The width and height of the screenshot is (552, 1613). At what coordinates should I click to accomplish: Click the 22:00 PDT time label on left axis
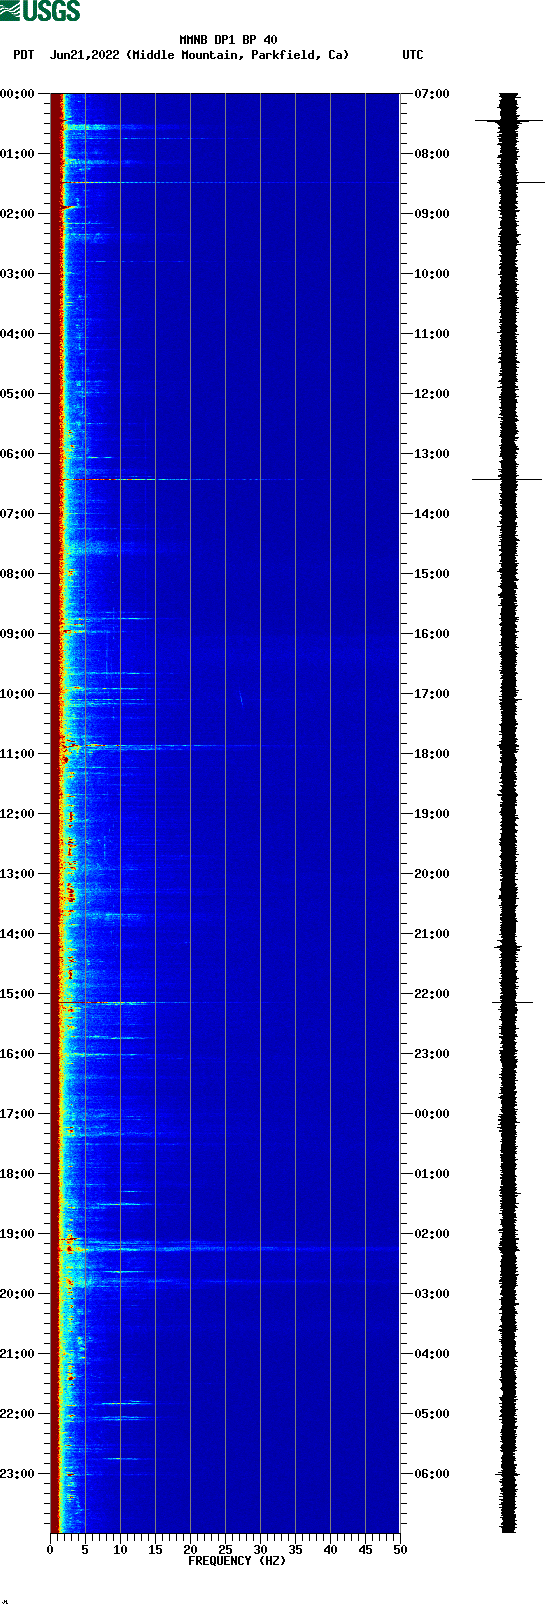(x=18, y=1414)
